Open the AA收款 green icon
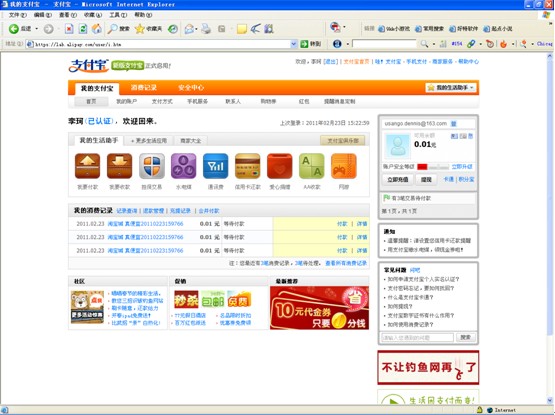The height and width of the screenshot is (415, 555). (x=311, y=166)
